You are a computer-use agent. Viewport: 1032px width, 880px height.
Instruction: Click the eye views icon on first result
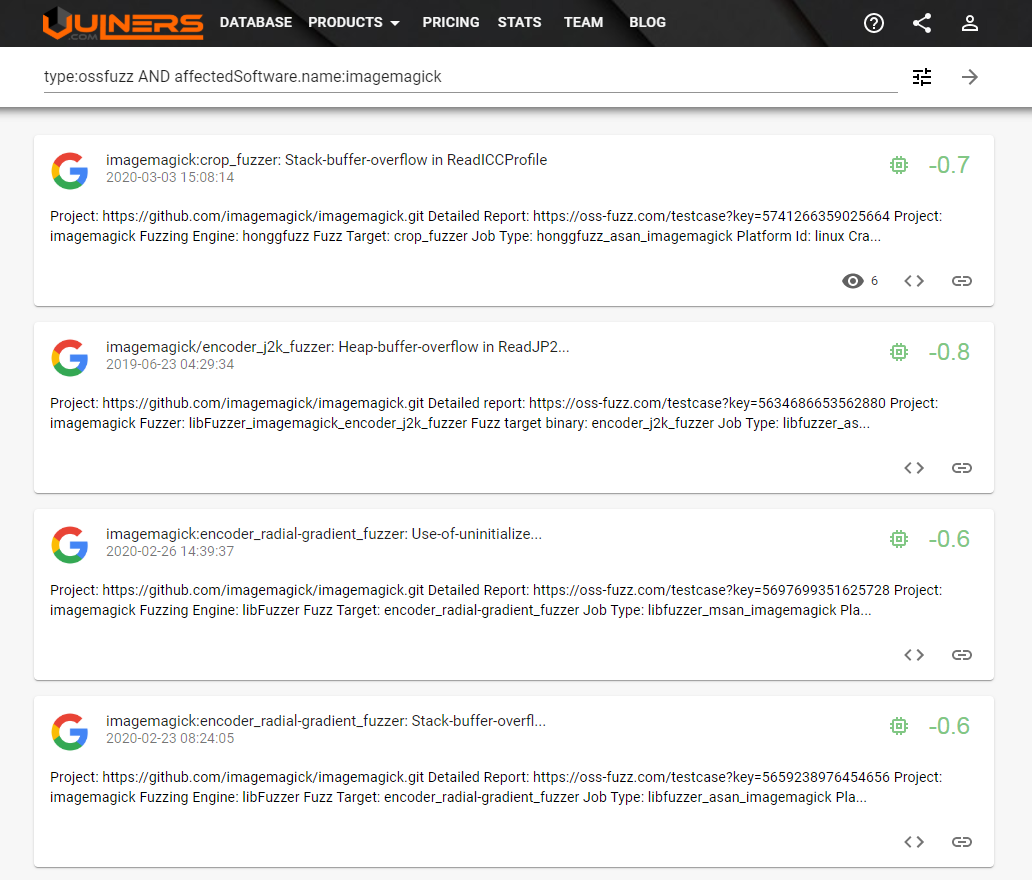(x=852, y=281)
